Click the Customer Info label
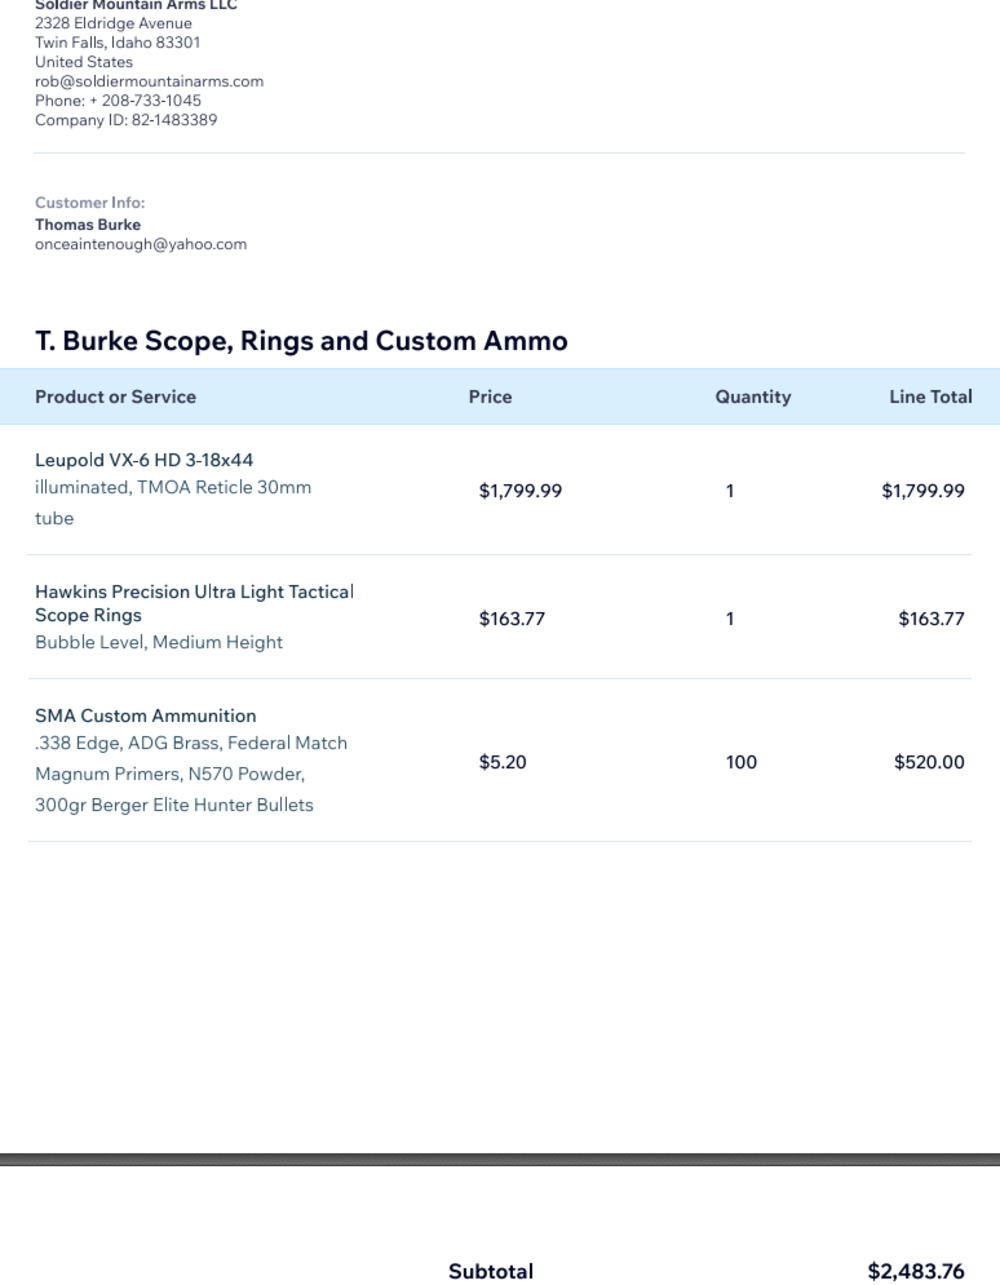The height and width of the screenshot is (1285, 1000). point(90,203)
